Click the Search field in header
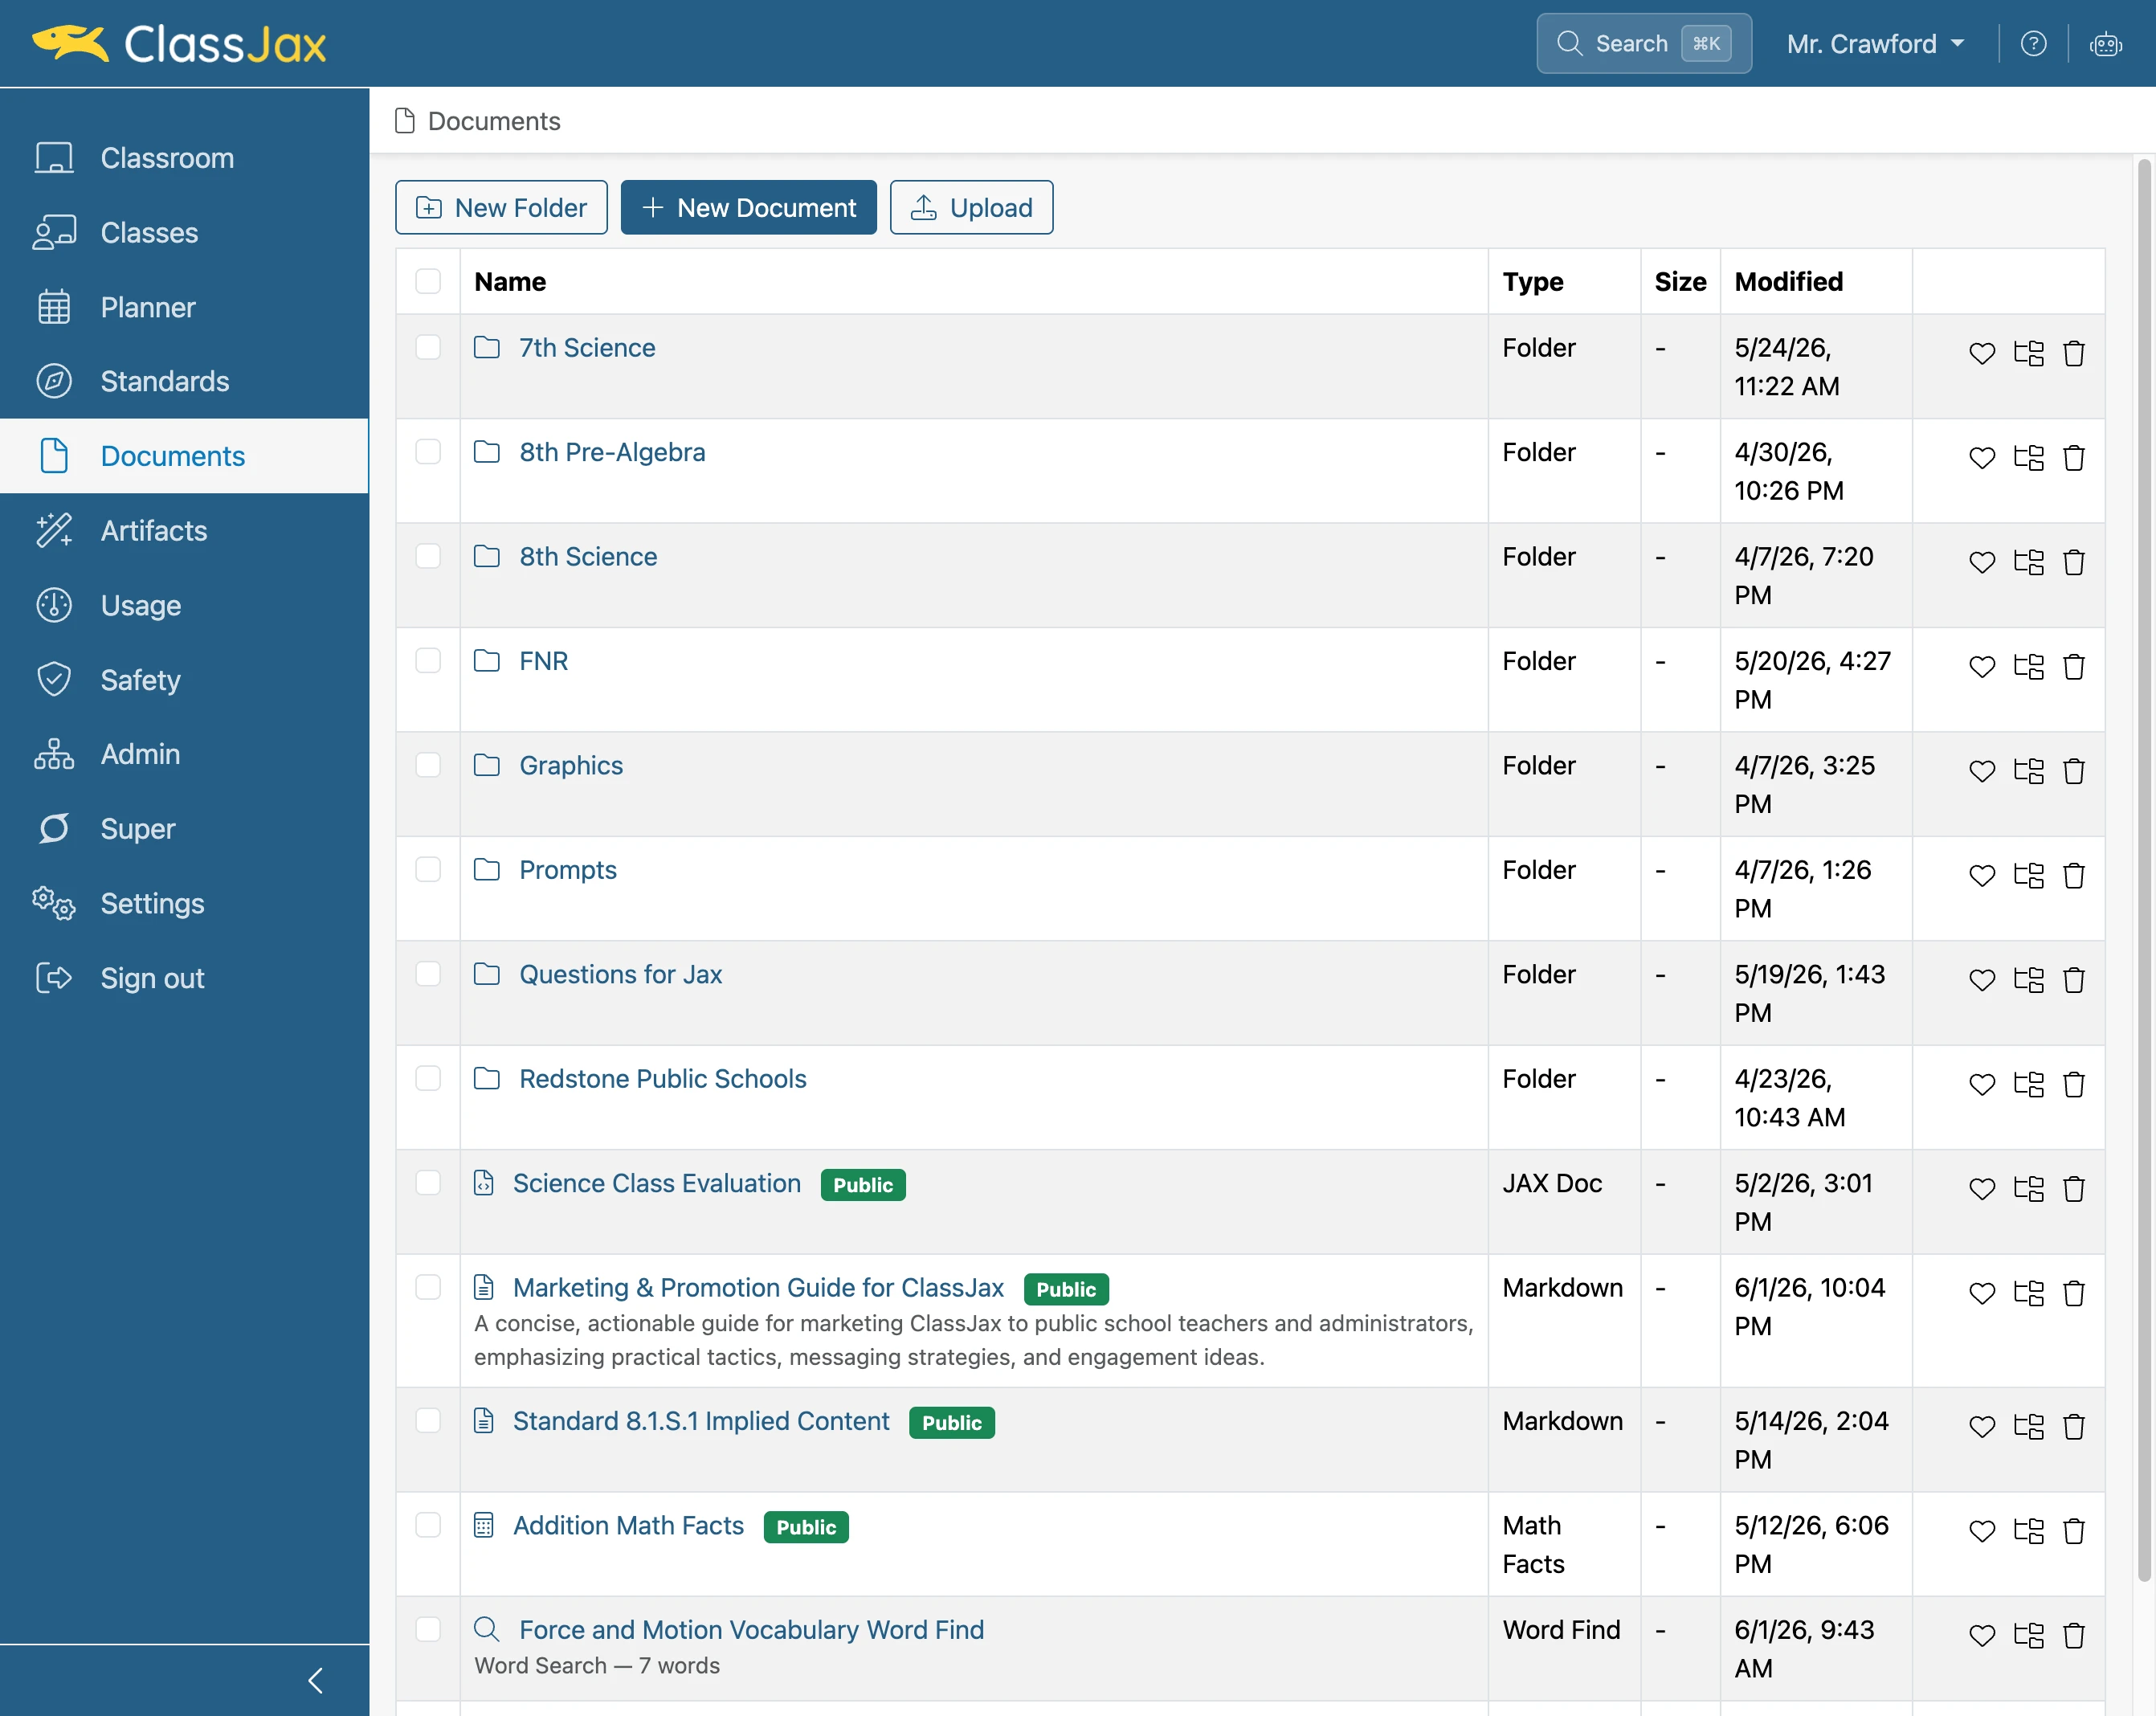Viewport: 2156px width, 1716px height. (1643, 43)
